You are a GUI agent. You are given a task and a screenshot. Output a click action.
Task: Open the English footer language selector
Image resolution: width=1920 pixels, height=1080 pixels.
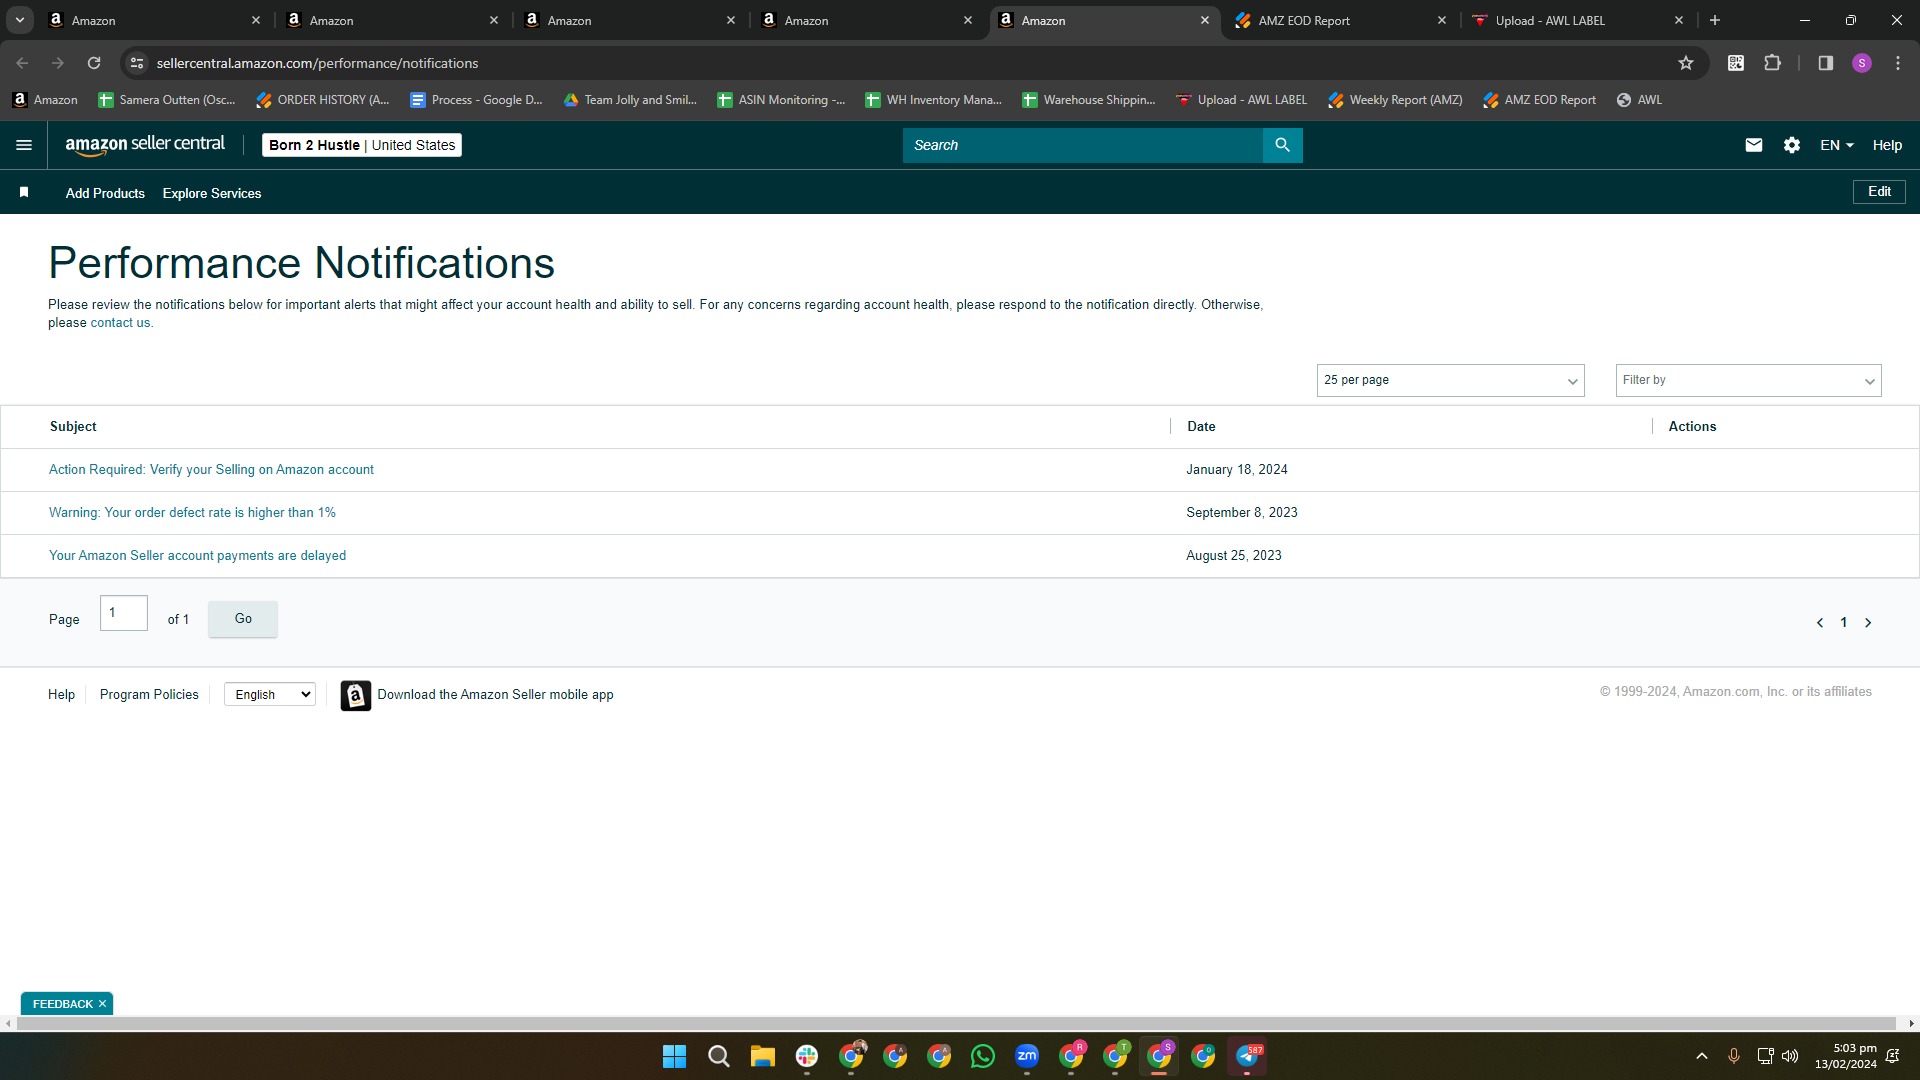(x=270, y=694)
